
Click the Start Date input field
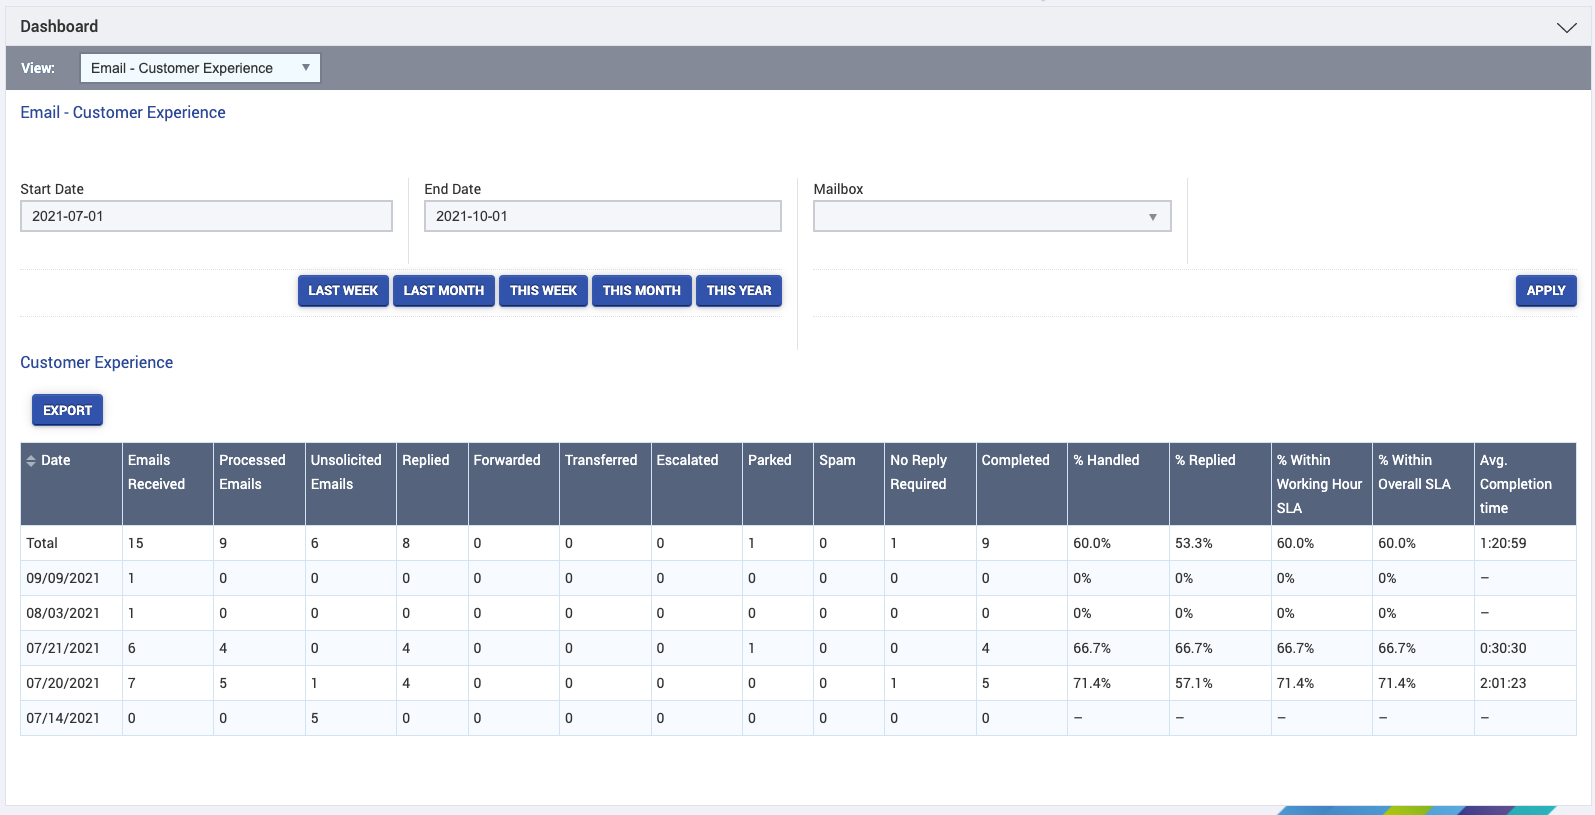point(206,216)
